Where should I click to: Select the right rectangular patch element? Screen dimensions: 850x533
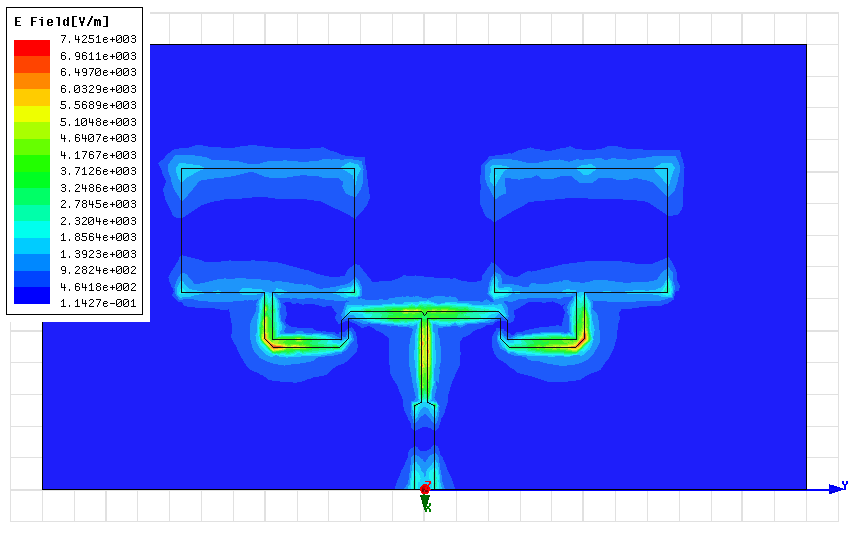click(x=581, y=230)
